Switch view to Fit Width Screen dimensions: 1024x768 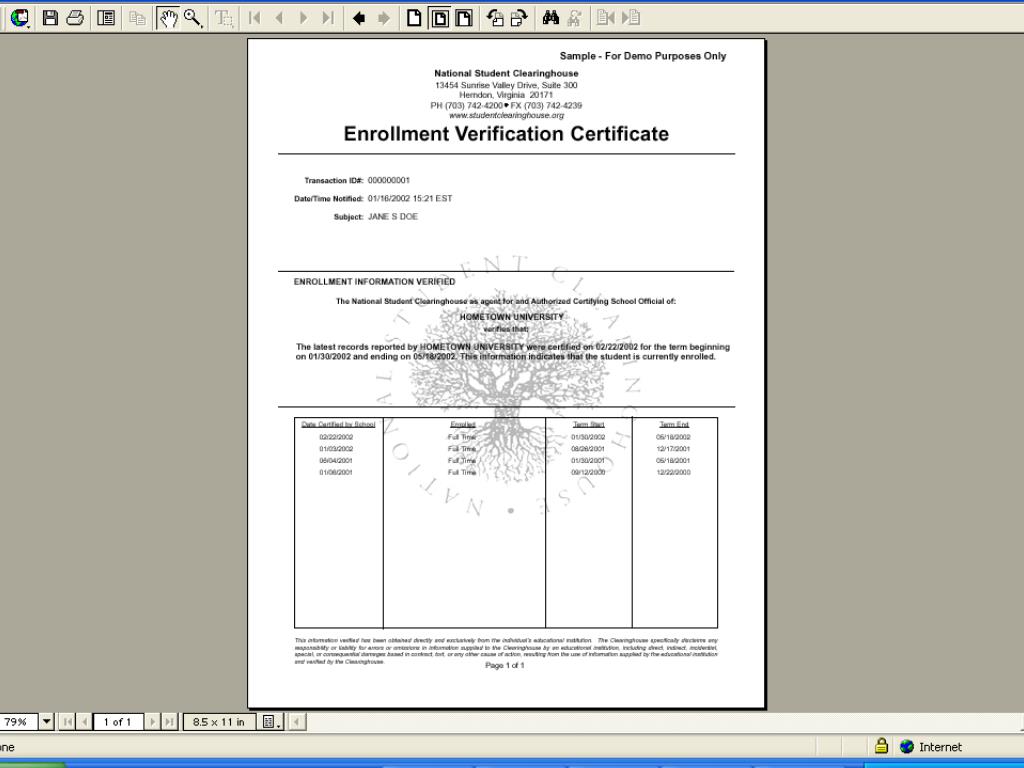pos(464,18)
